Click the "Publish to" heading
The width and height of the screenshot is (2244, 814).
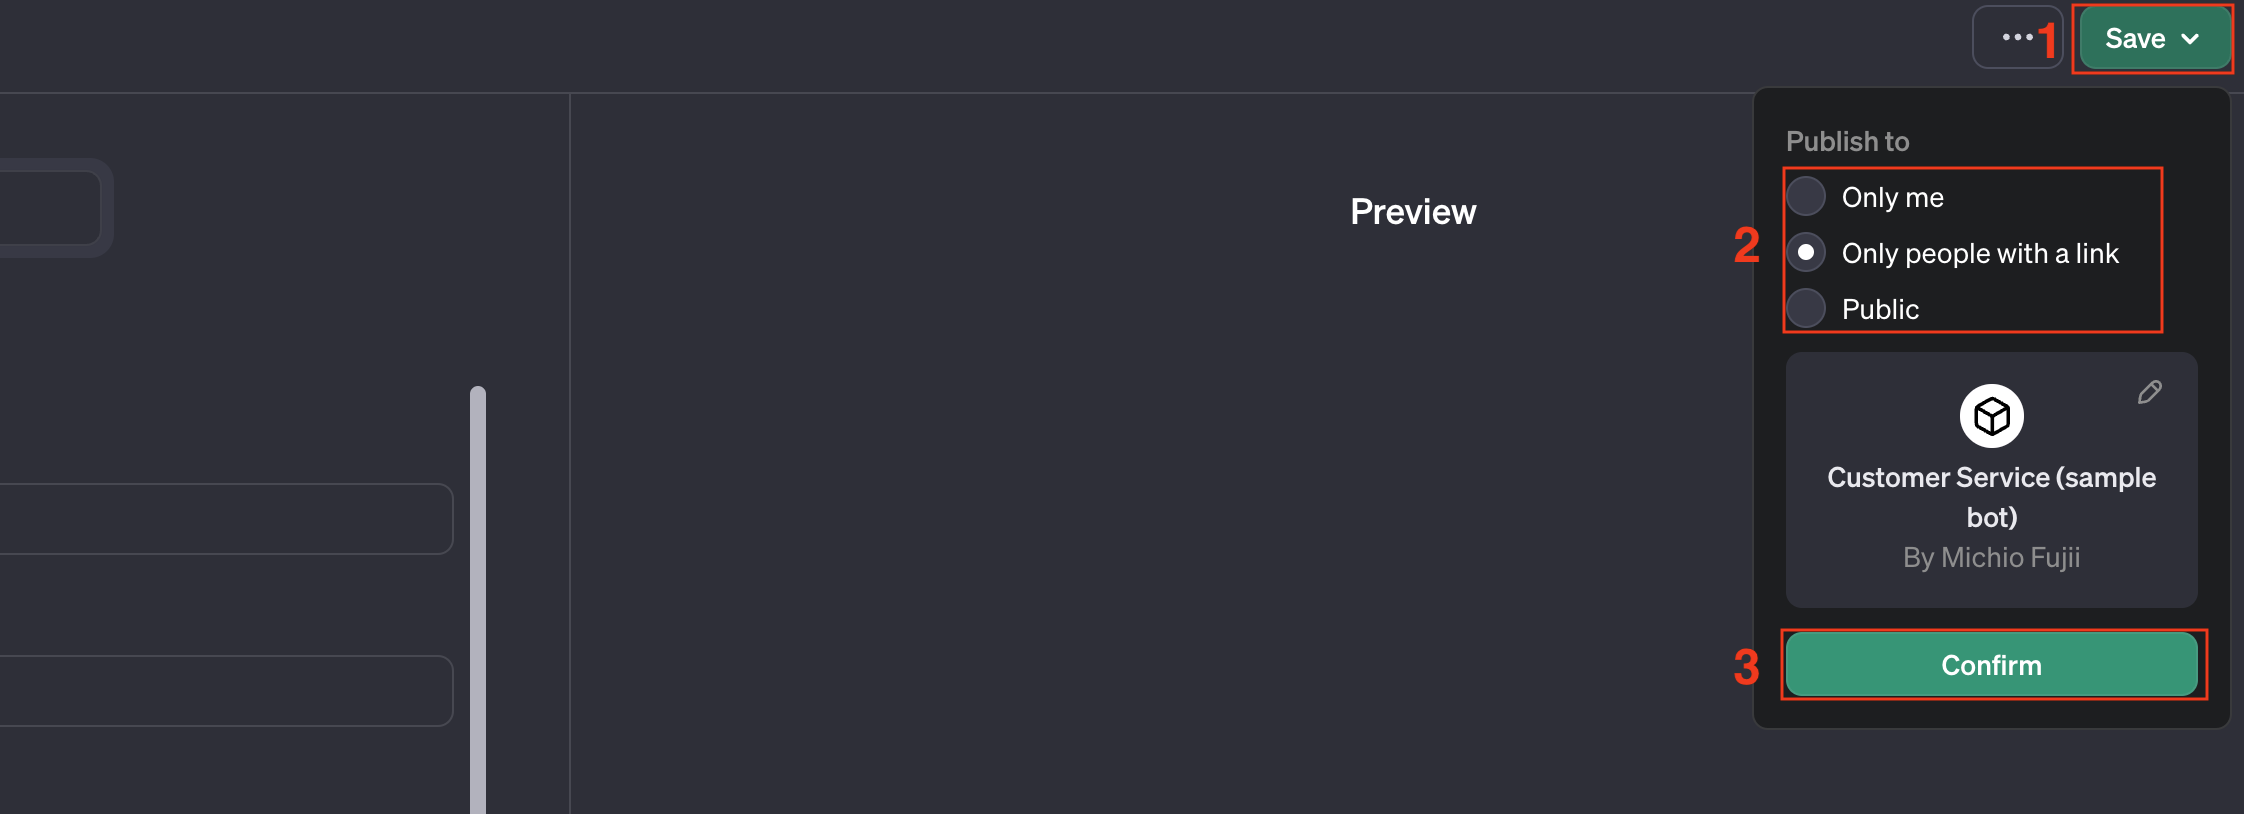pyautogui.click(x=1847, y=142)
